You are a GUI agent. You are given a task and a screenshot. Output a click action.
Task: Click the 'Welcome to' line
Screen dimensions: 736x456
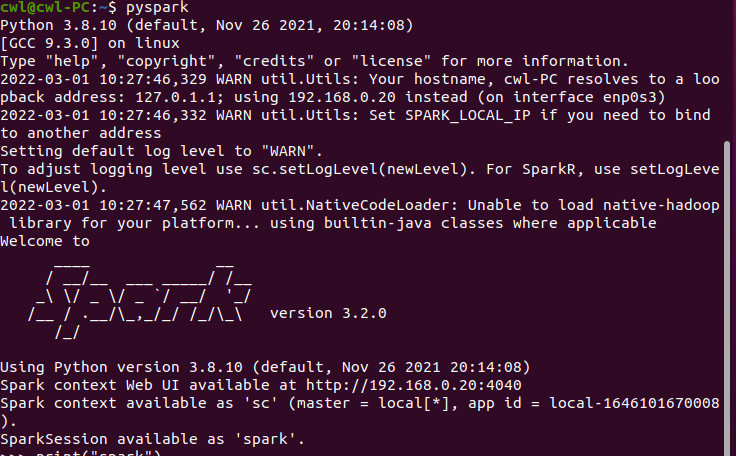pyautogui.click(x=45, y=241)
